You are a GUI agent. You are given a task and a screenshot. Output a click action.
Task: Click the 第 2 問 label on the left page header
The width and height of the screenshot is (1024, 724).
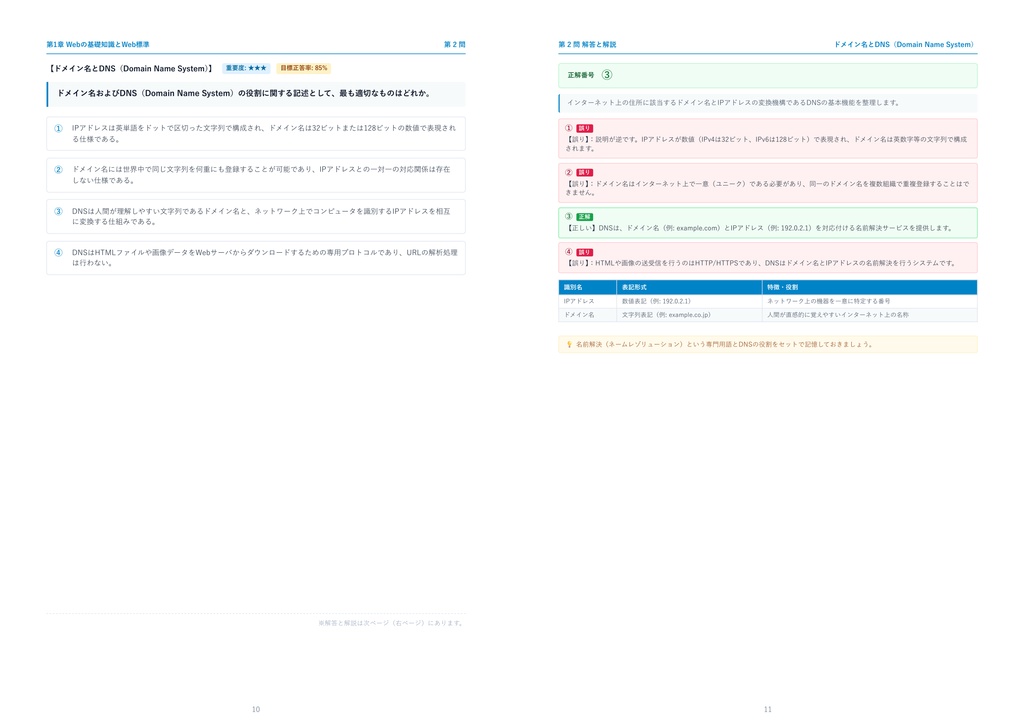pos(455,44)
